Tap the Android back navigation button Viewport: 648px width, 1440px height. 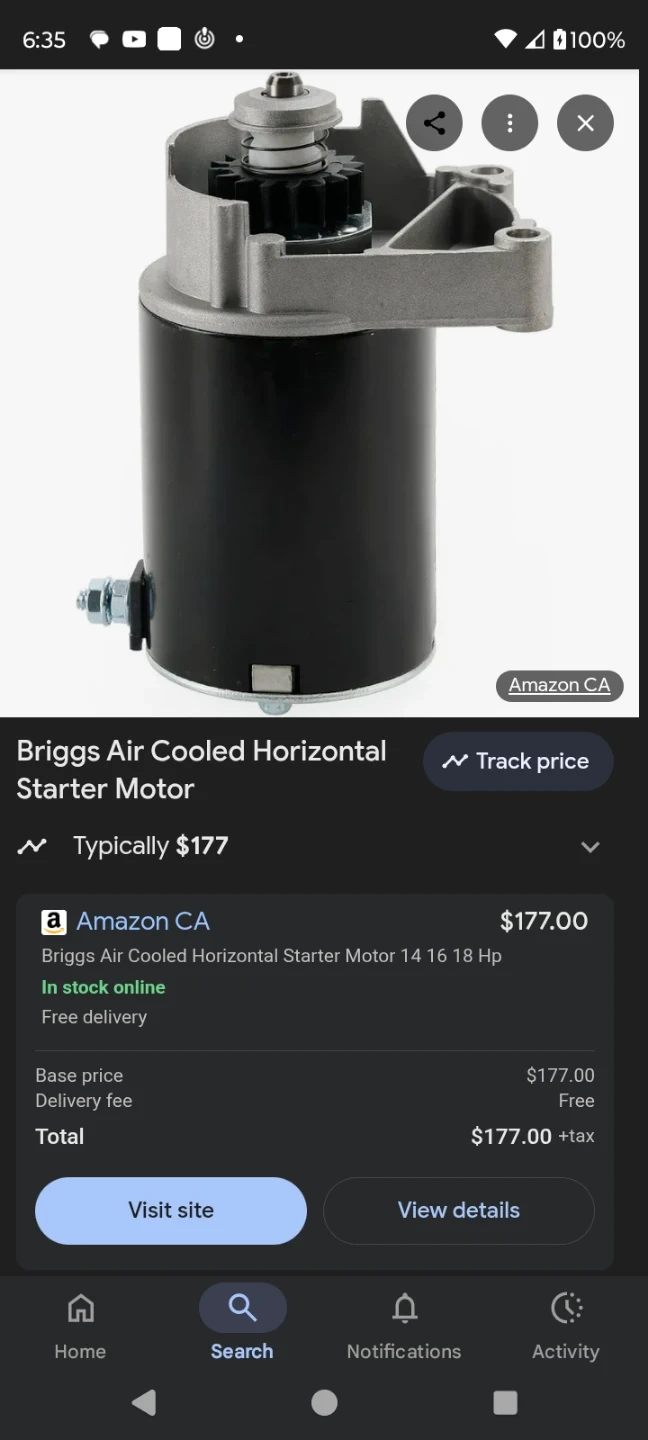(x=144, y=1403)
